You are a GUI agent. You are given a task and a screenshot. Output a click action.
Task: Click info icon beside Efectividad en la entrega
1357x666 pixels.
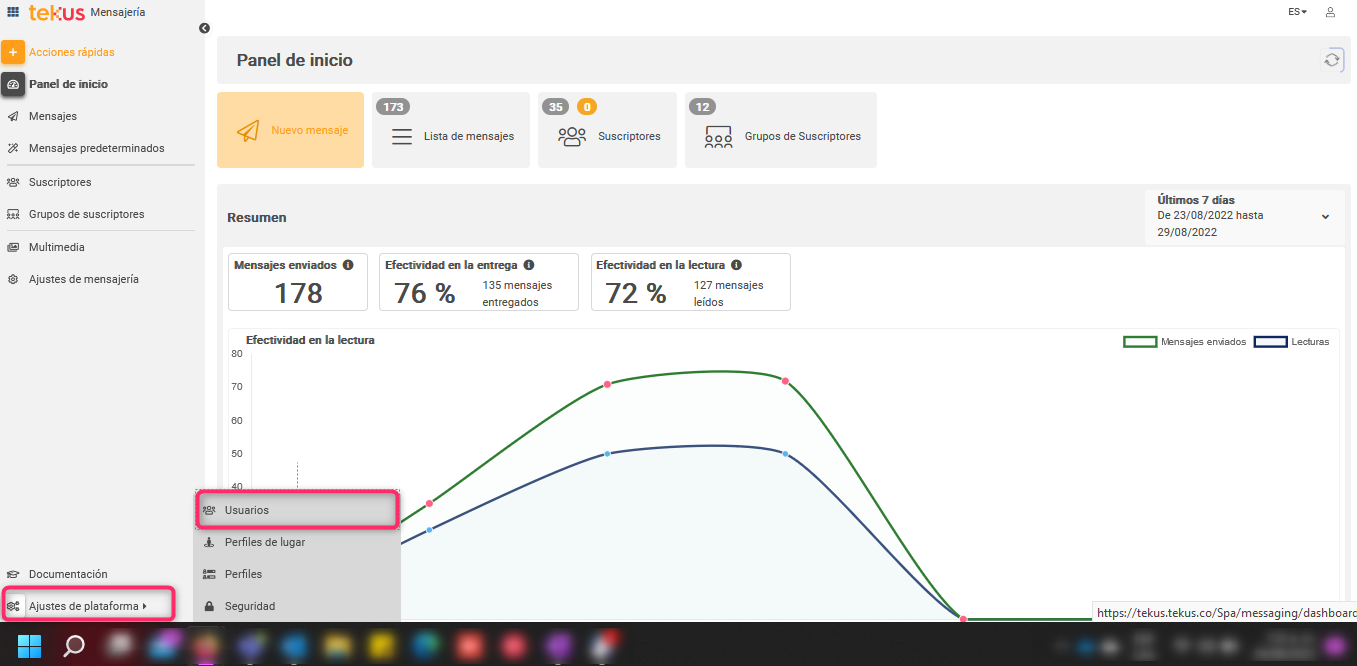(529, 265)
